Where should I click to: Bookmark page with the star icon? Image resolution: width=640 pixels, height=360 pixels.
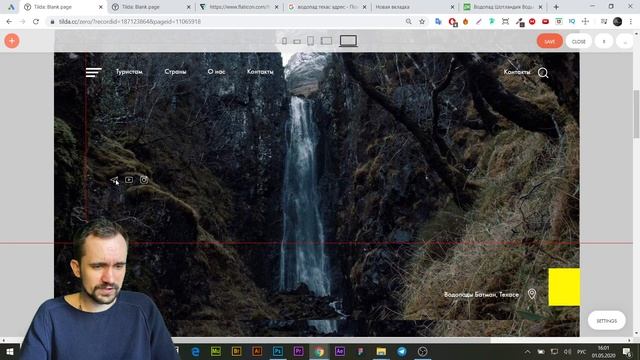422,22
